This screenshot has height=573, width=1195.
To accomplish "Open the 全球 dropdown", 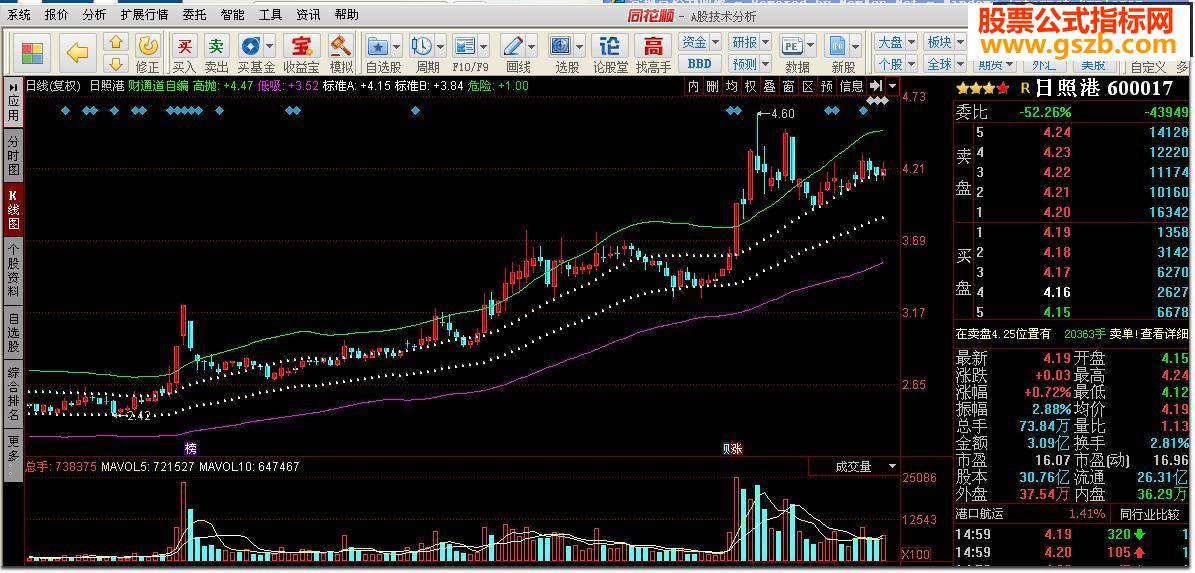I will [x=944, y=64].
